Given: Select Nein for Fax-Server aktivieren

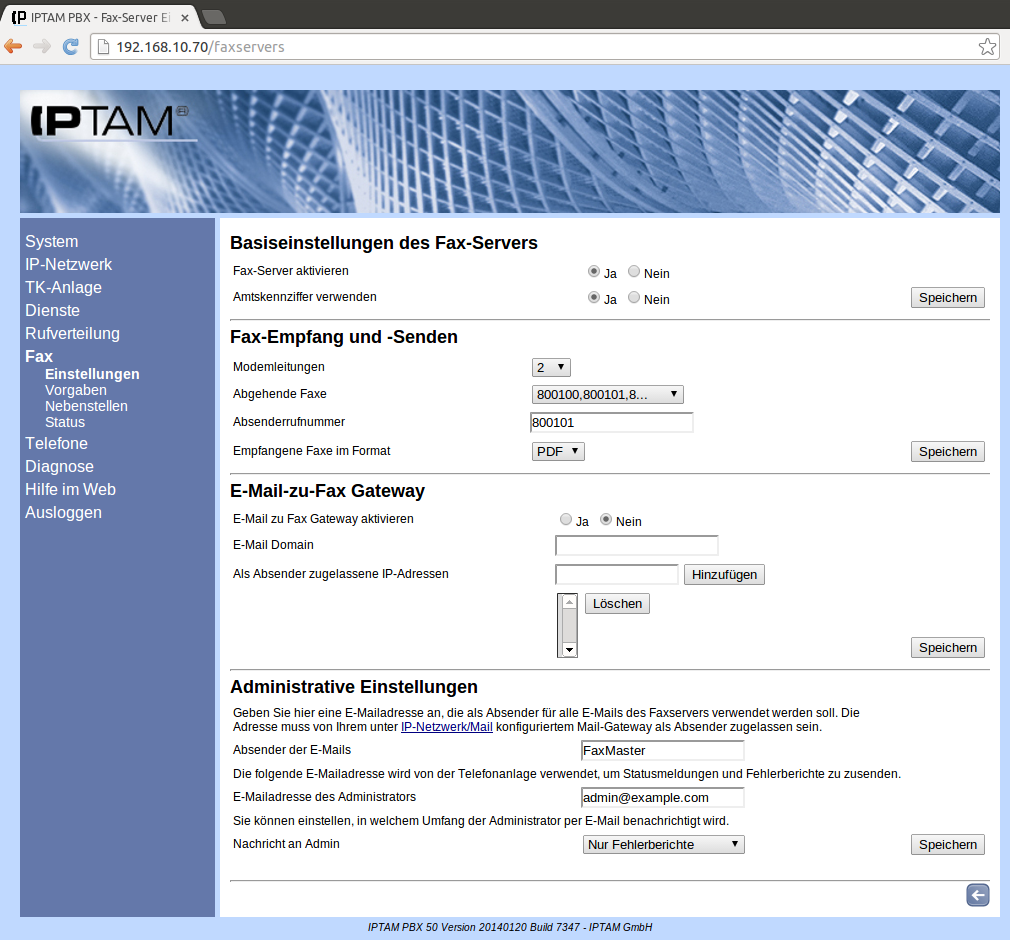Looking at the screenshot, I should 634,272.
